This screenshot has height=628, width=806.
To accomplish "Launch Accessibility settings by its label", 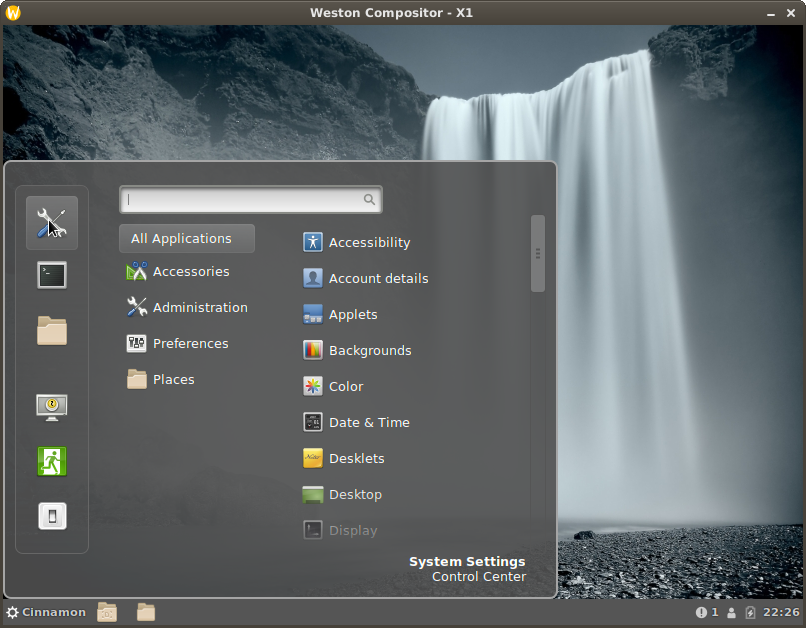I will click(370, 243).
